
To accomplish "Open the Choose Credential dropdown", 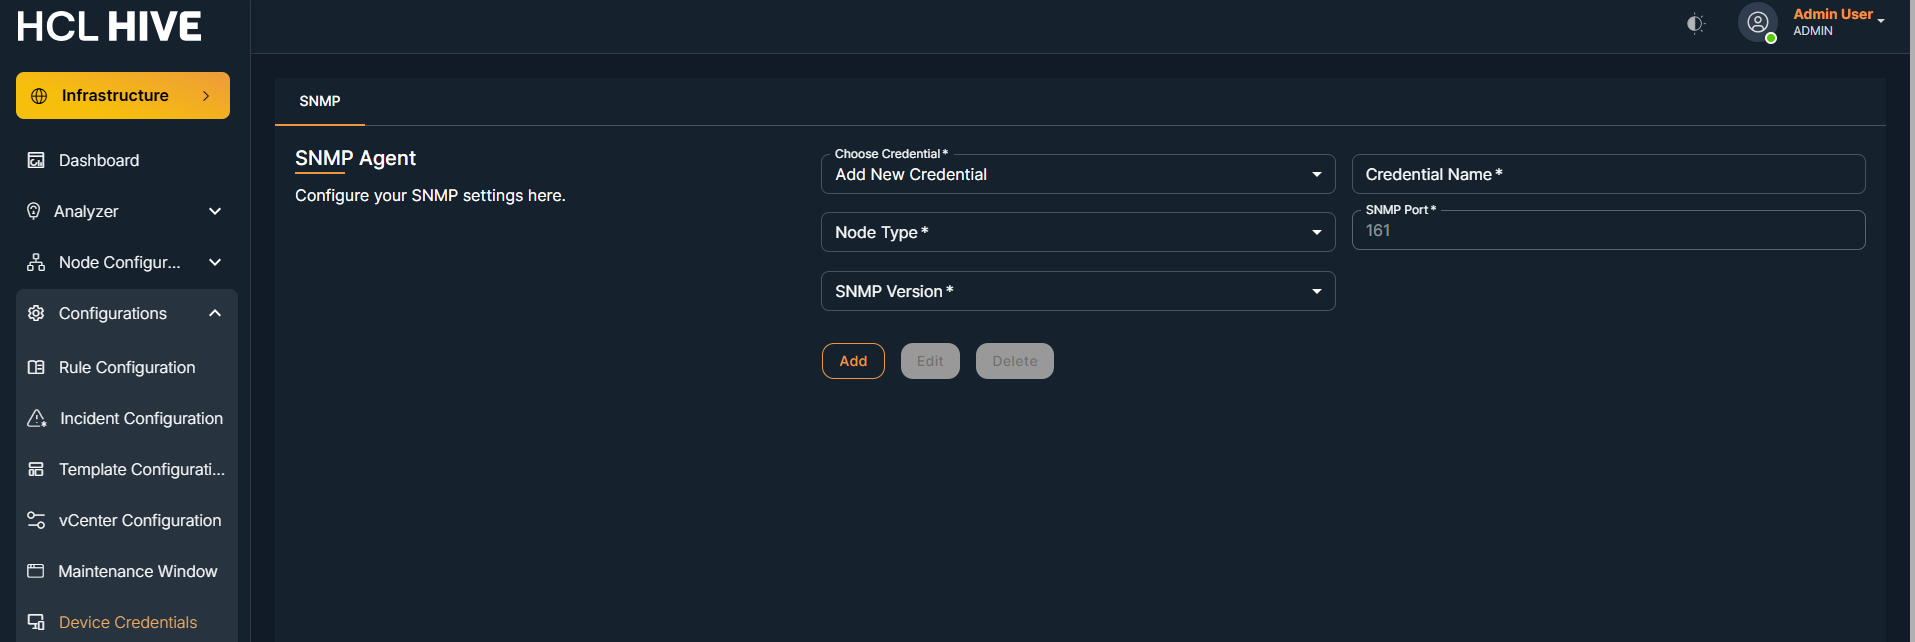I will pyautogui.click(x=1077, y=174).
